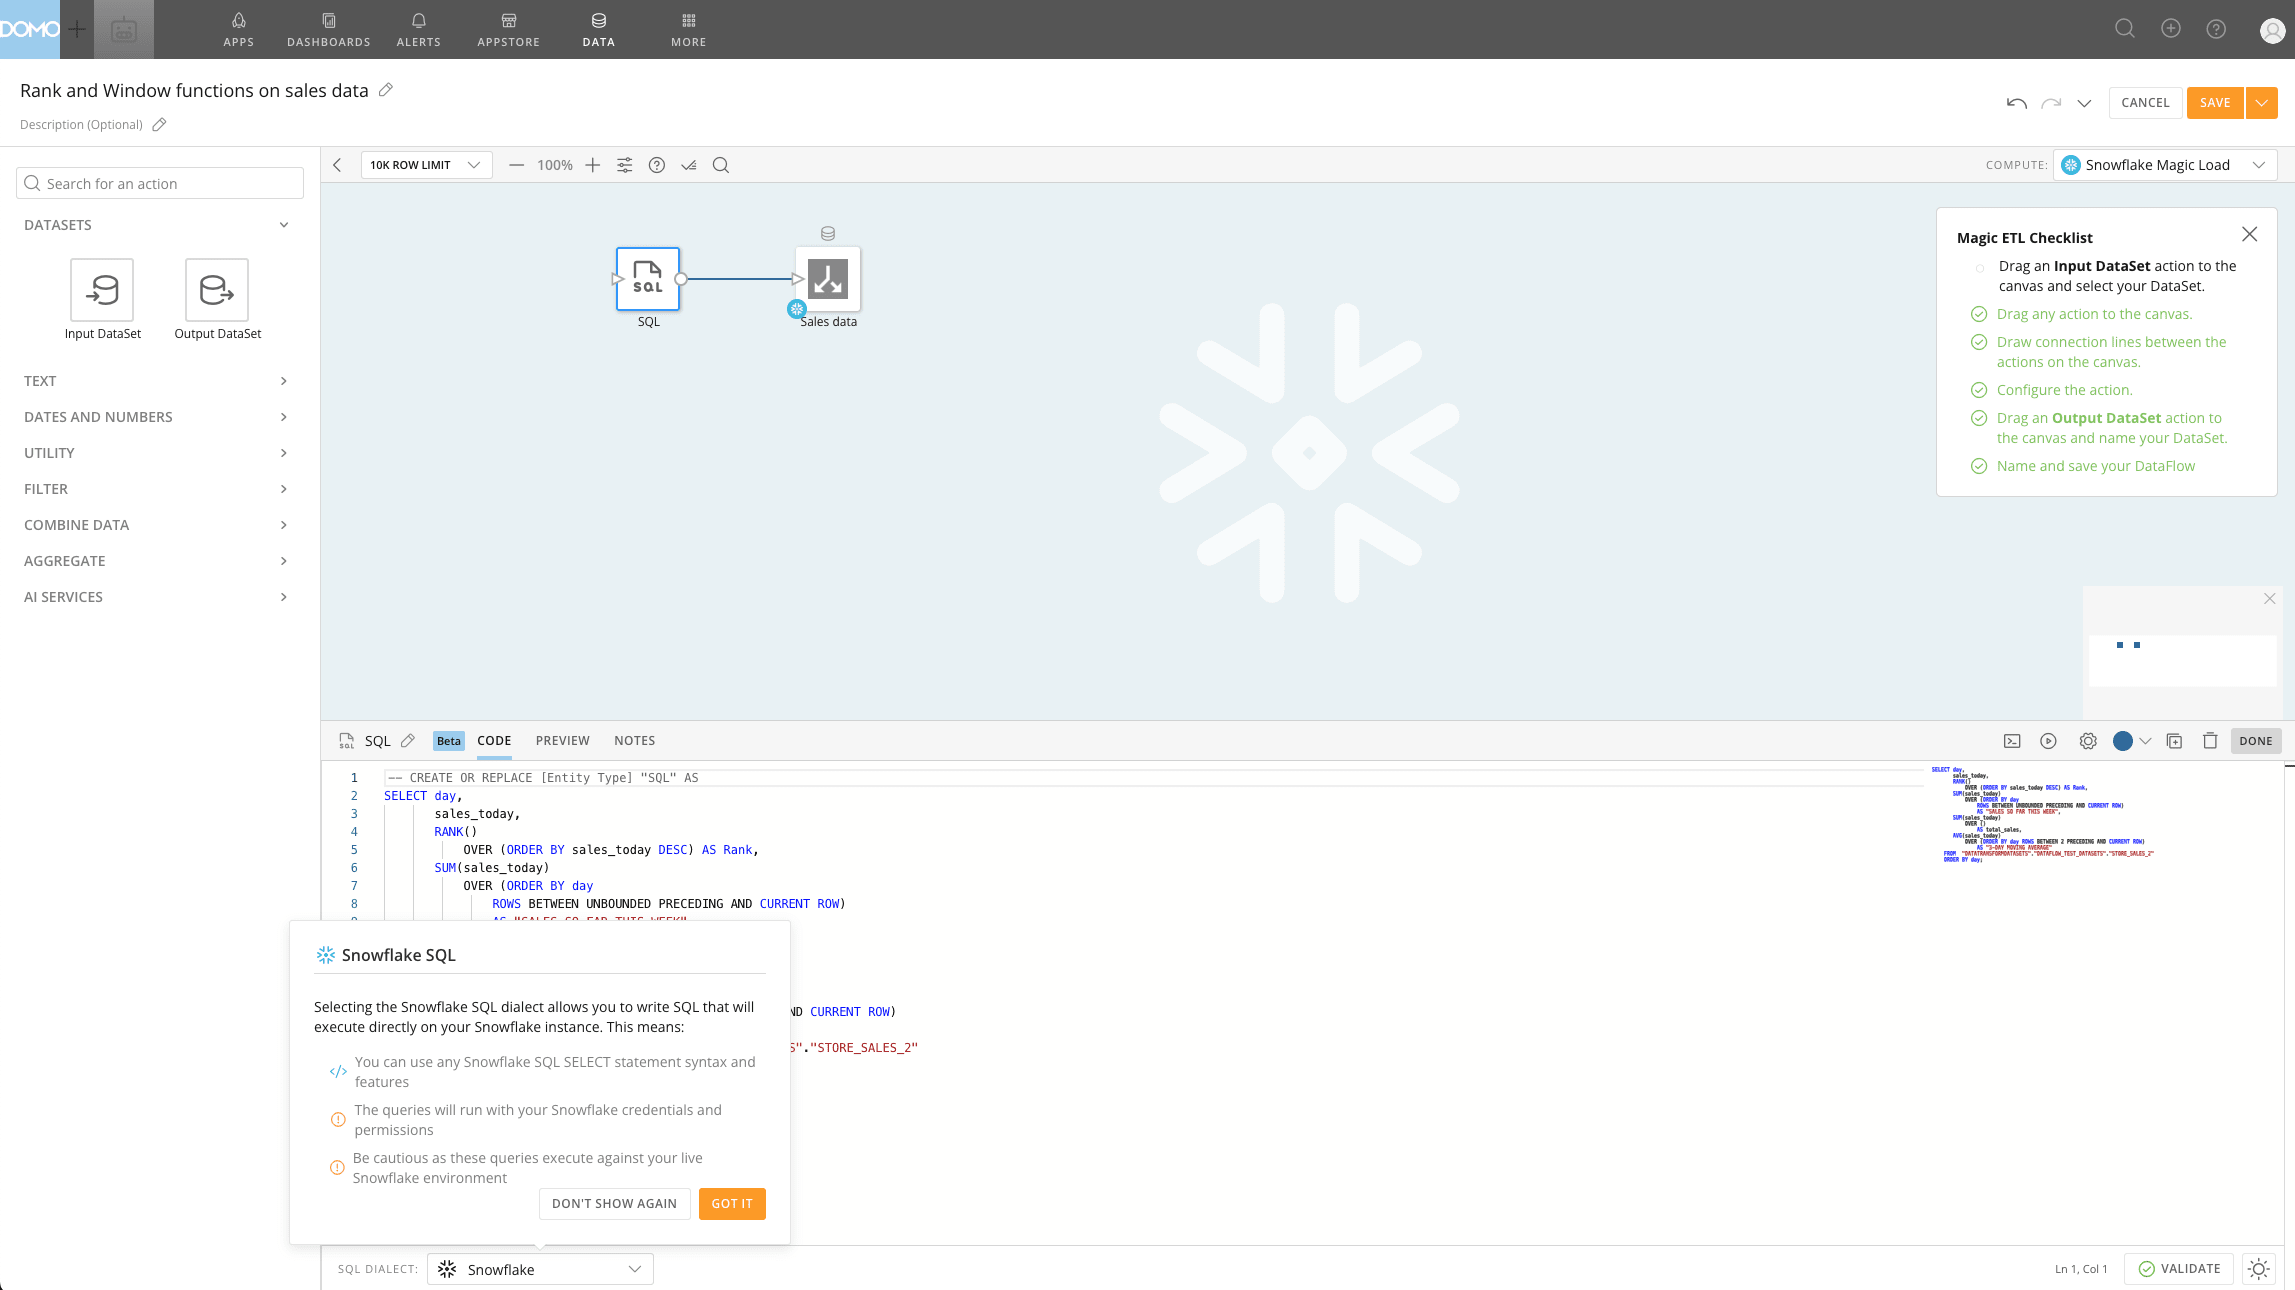Screen dimensions: 2295x1290
Task: Close the Magic ETL Checklist panel
Action: (2250, 234)
